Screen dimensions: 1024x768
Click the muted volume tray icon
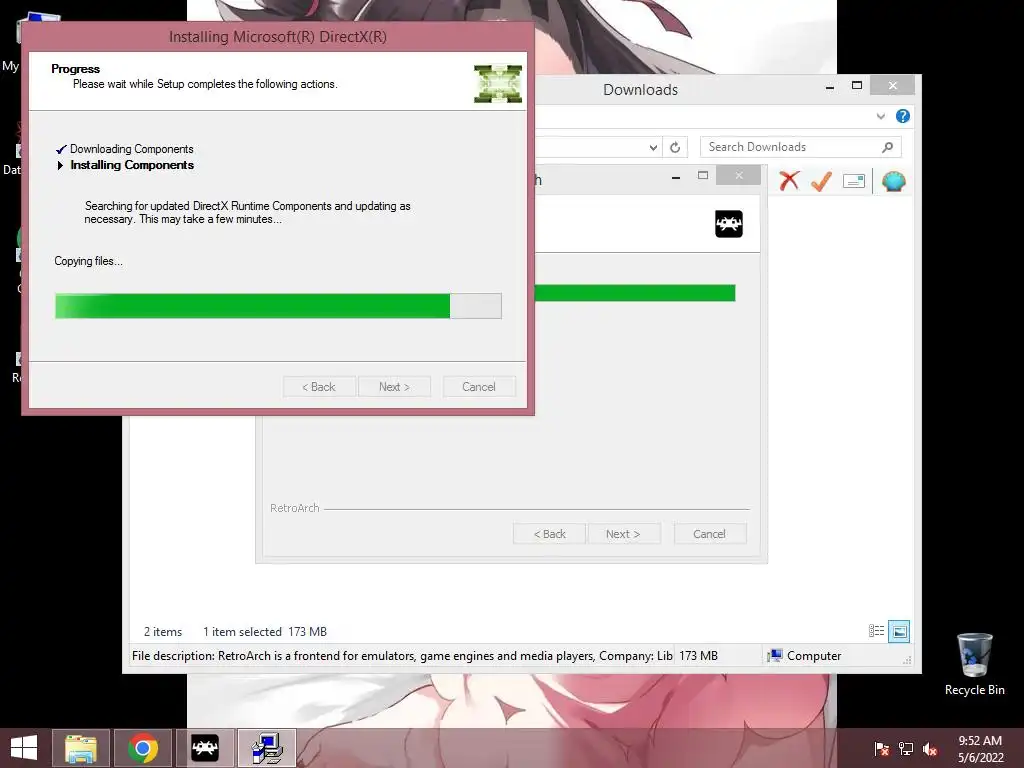click(930, 748)
